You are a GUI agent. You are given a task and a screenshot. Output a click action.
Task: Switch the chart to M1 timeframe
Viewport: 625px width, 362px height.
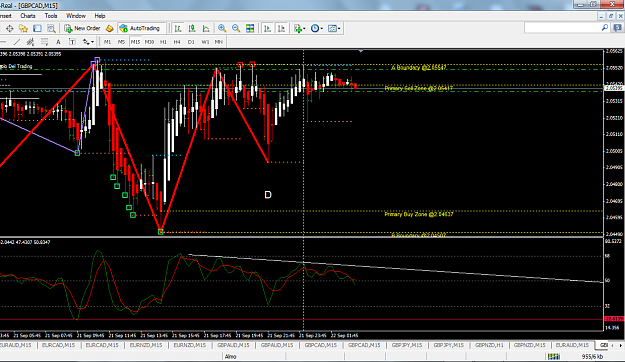[108, 42]
